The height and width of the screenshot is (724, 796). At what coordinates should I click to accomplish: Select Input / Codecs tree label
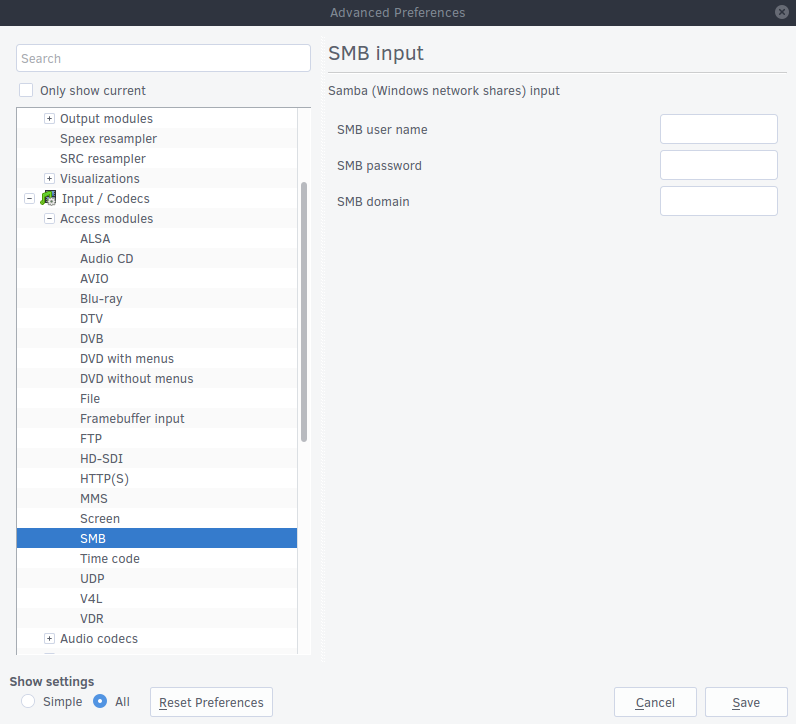click(x=106, y=199)
